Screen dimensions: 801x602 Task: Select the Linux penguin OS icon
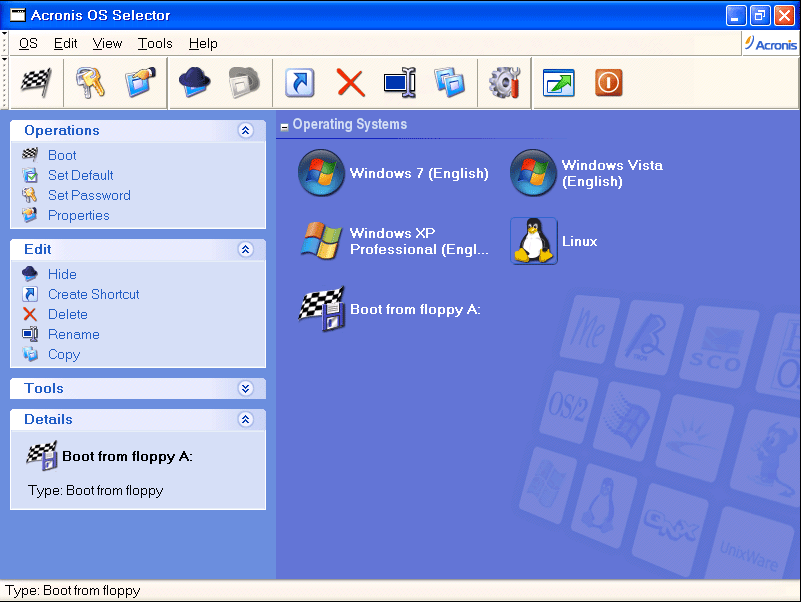534,241
